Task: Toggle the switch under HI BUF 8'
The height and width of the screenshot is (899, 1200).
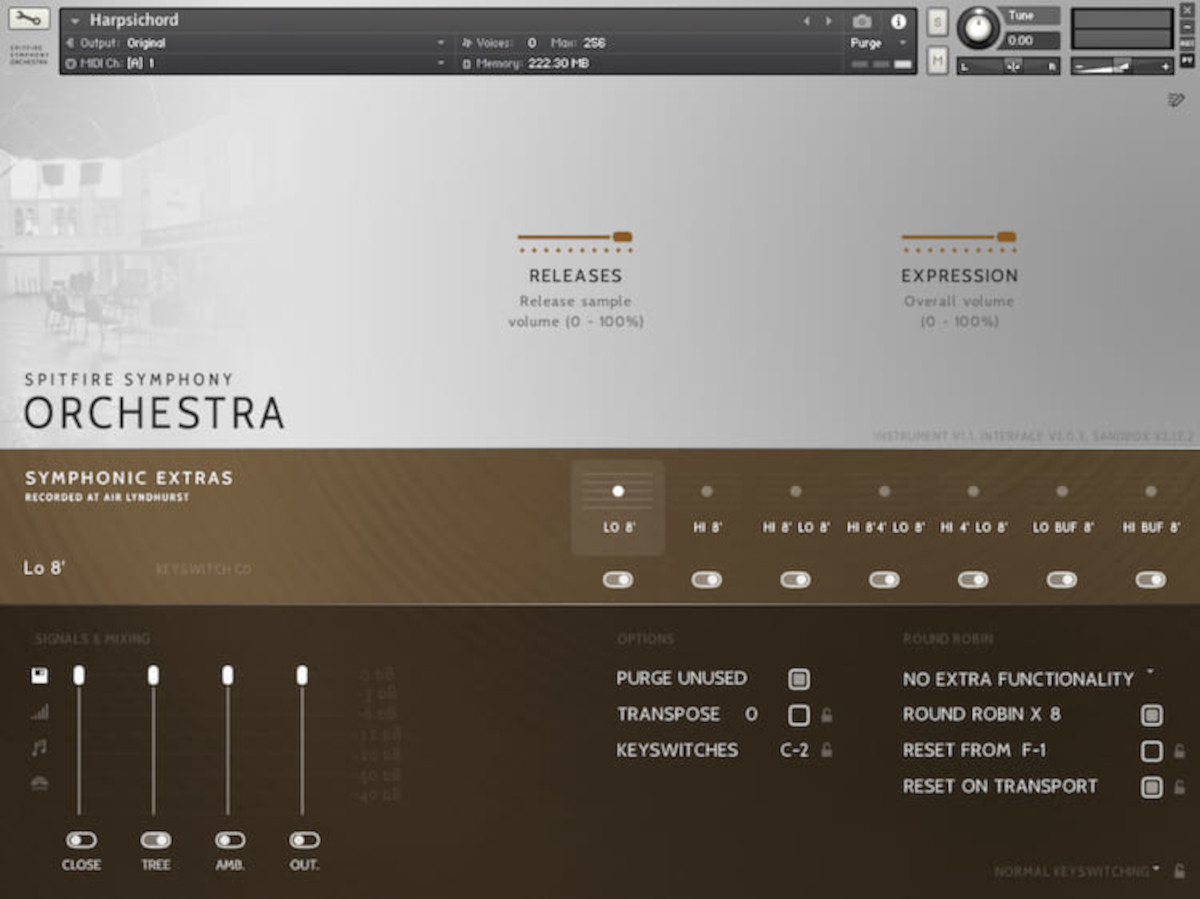Action: (1151, 580)
